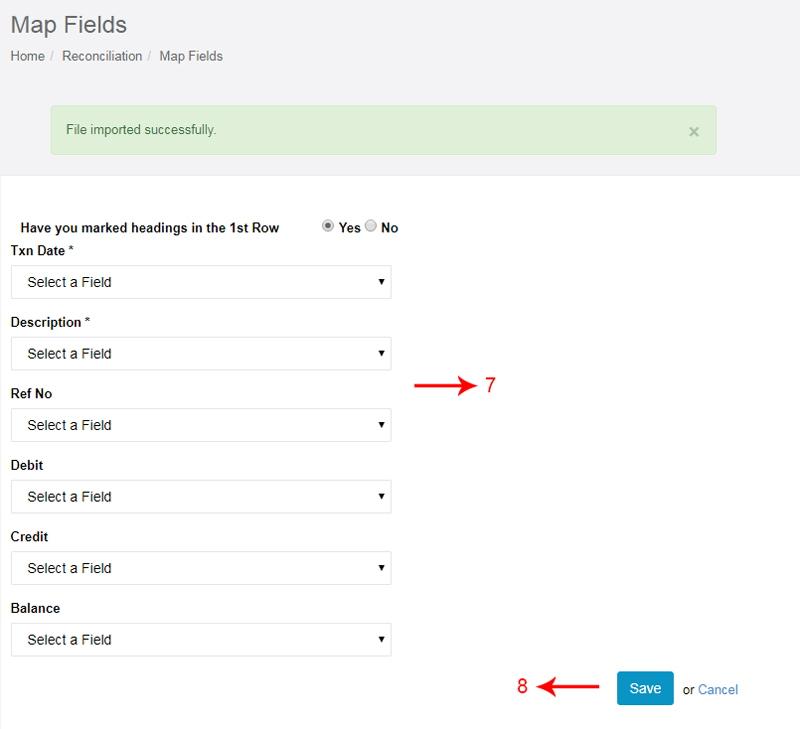The height and width of the screenshot is (729, 800).
Task: Click the arrow of Description select
Action: point(381,353)
